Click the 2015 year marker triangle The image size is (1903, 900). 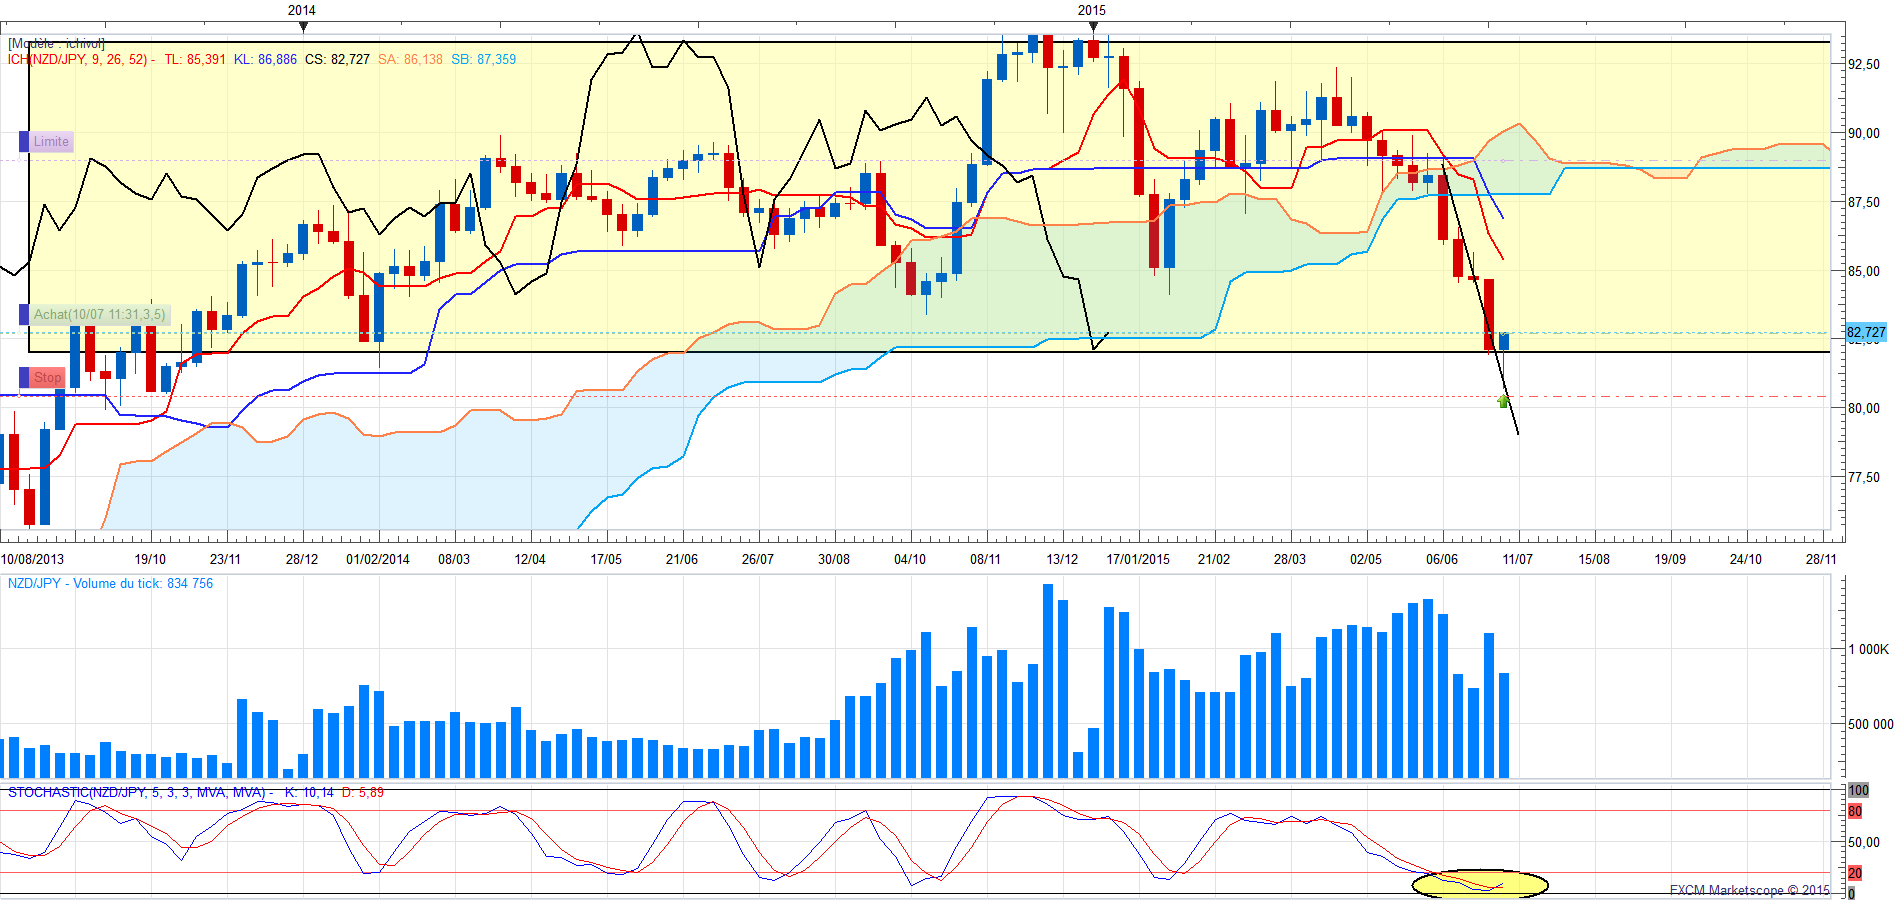(x=1093, y=27)
